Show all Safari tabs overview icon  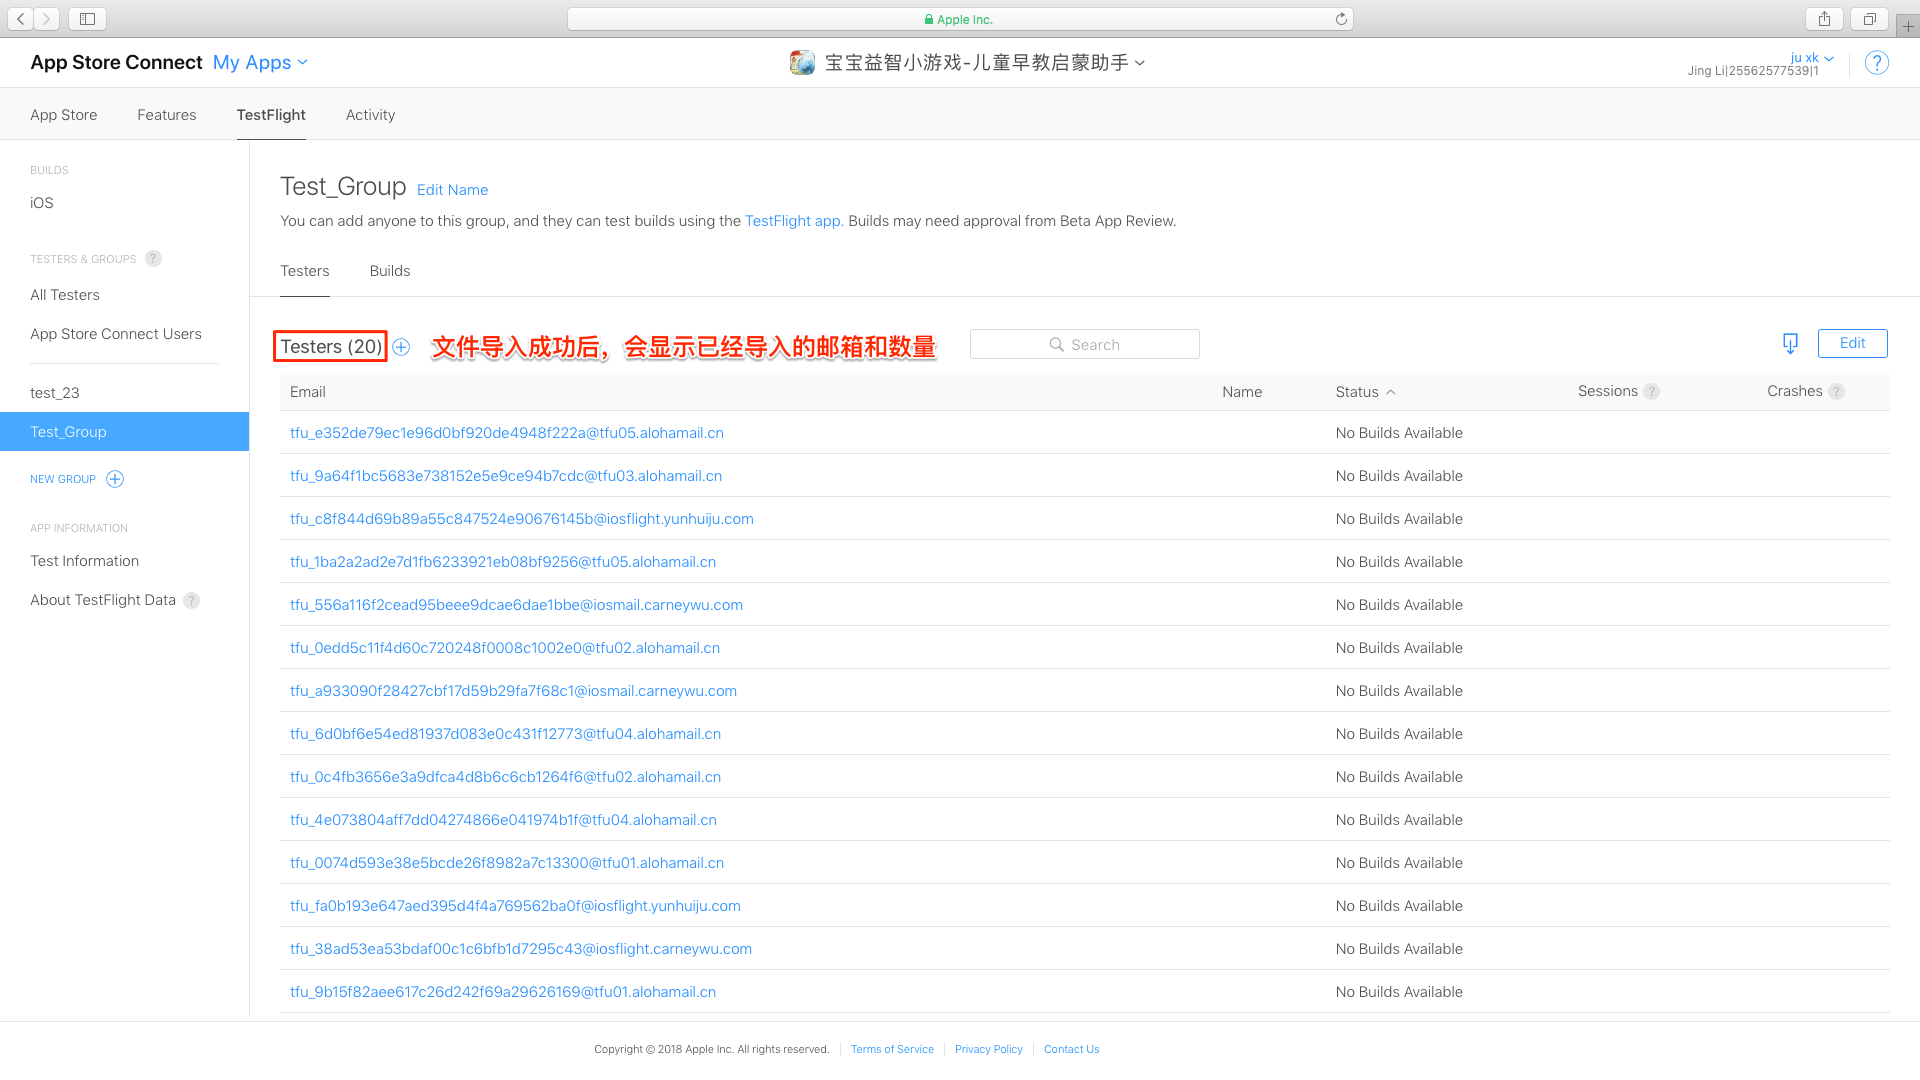(x=1869, y=19)
